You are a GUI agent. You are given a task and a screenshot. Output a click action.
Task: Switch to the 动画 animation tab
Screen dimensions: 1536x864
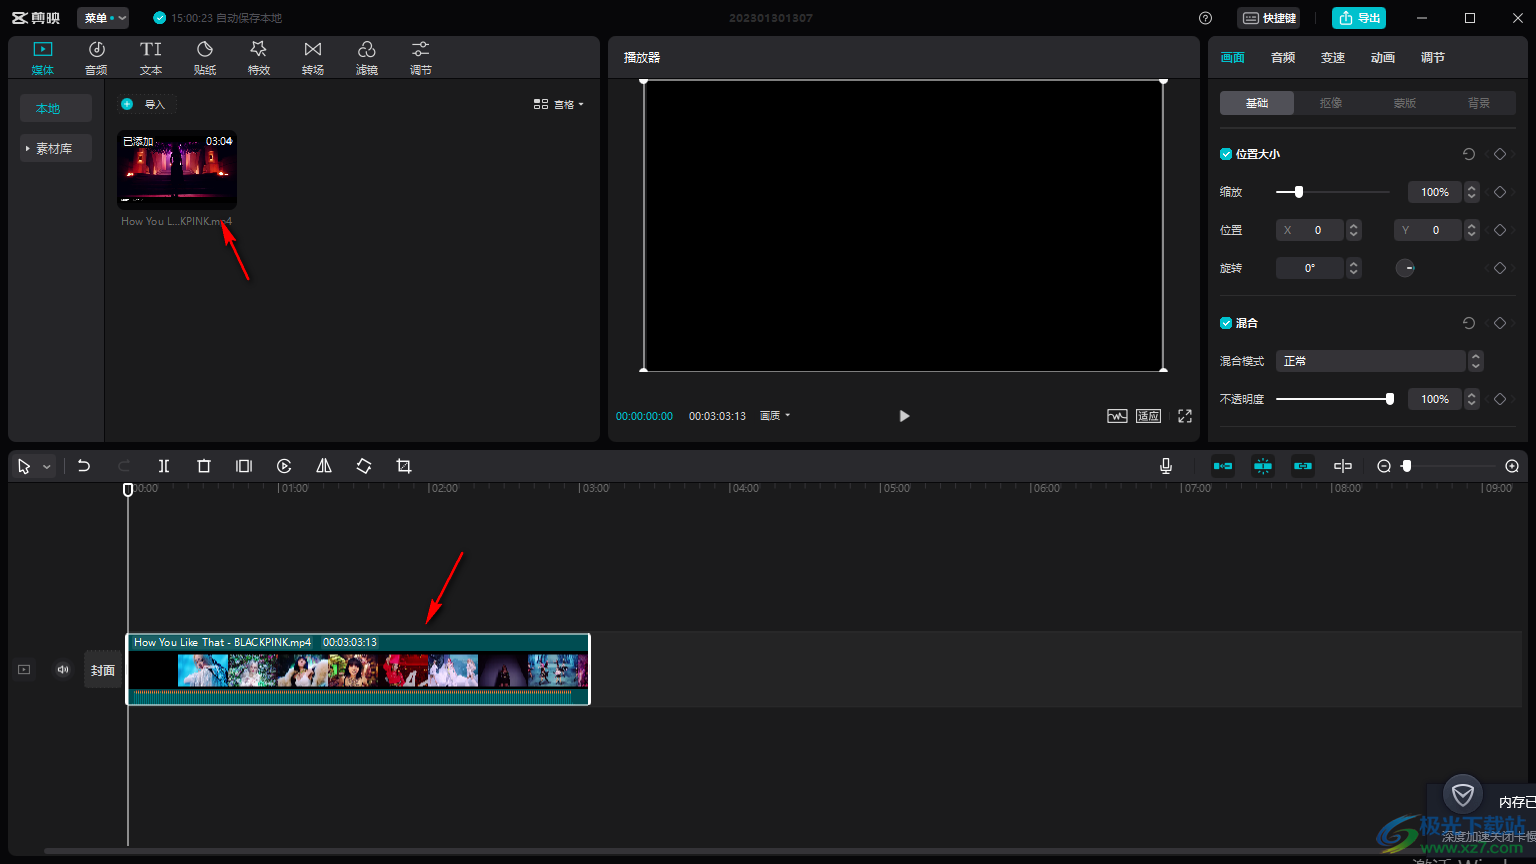[x=1383, y=58]
